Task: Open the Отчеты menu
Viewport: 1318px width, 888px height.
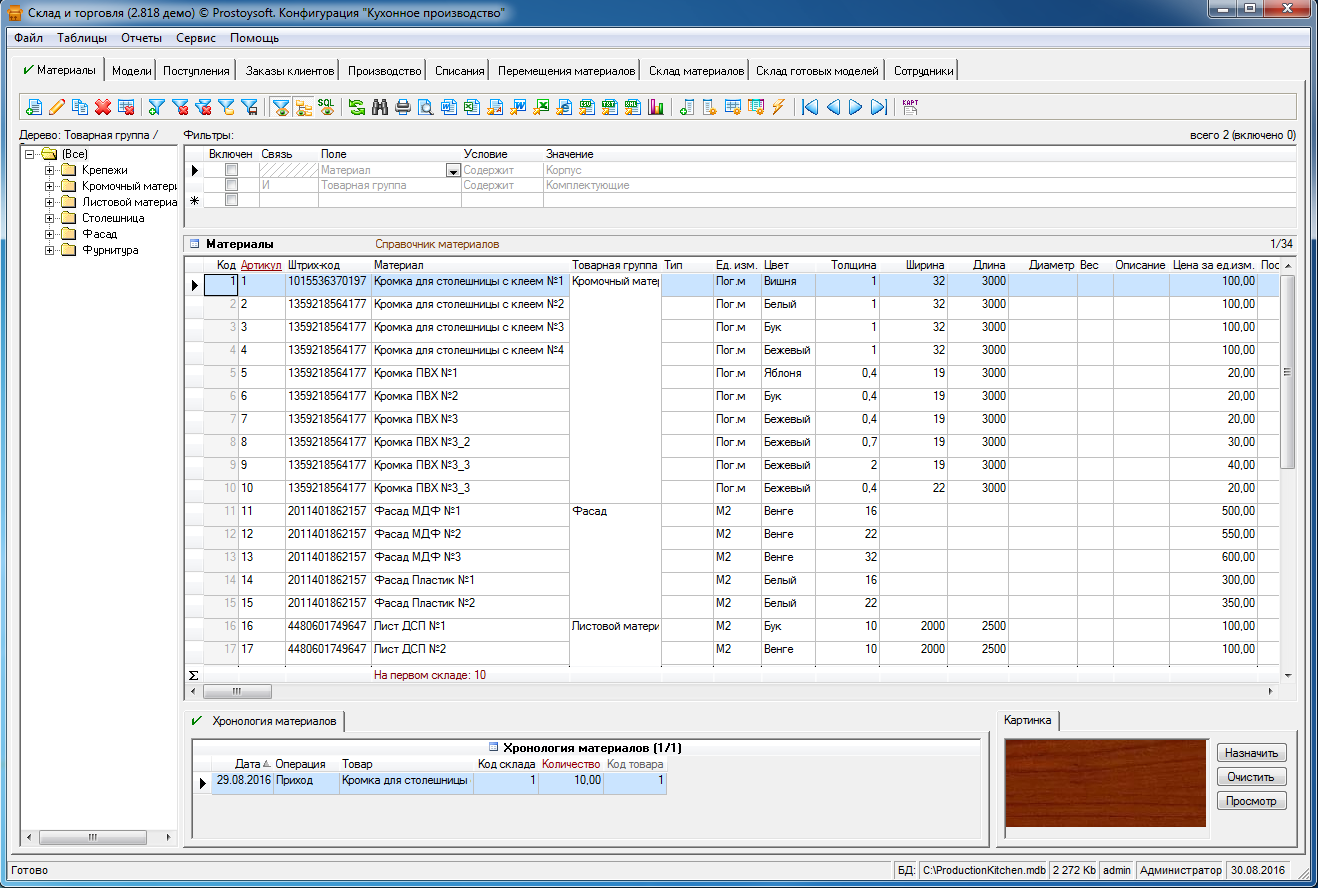Action: pyautogui.click(x=141, y=38)
